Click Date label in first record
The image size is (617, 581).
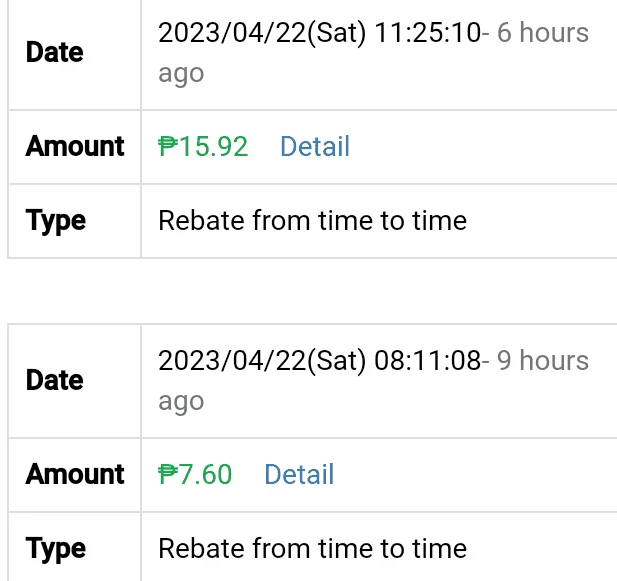55,52
